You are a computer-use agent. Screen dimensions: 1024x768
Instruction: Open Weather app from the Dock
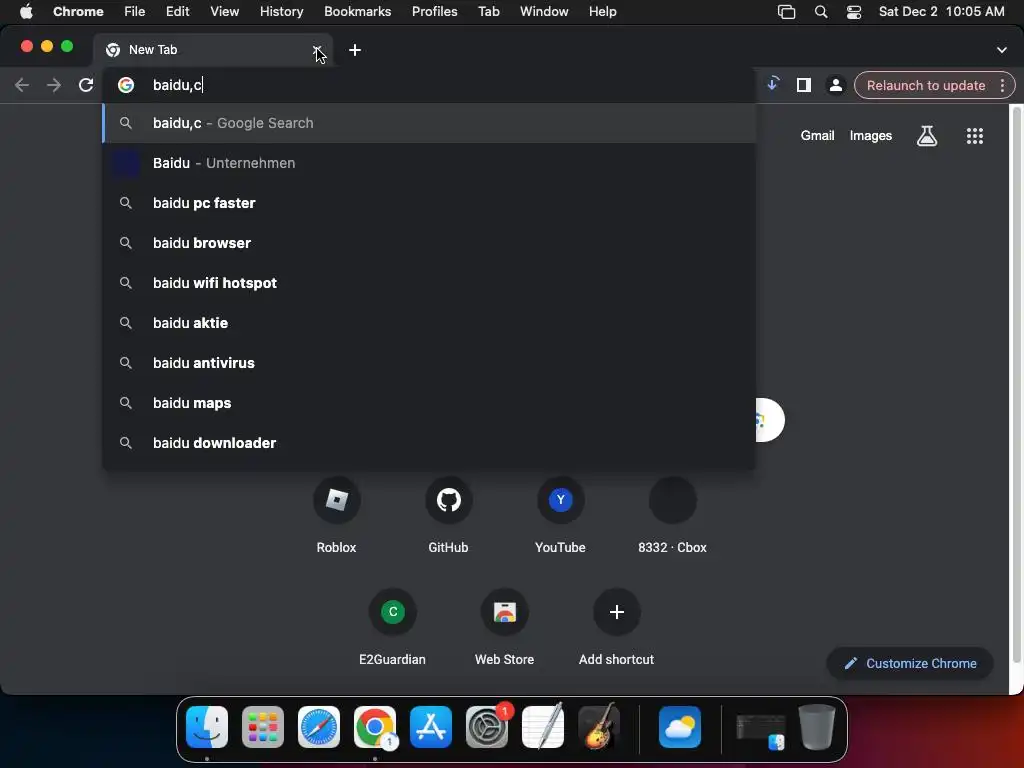(x=680, y=727)
